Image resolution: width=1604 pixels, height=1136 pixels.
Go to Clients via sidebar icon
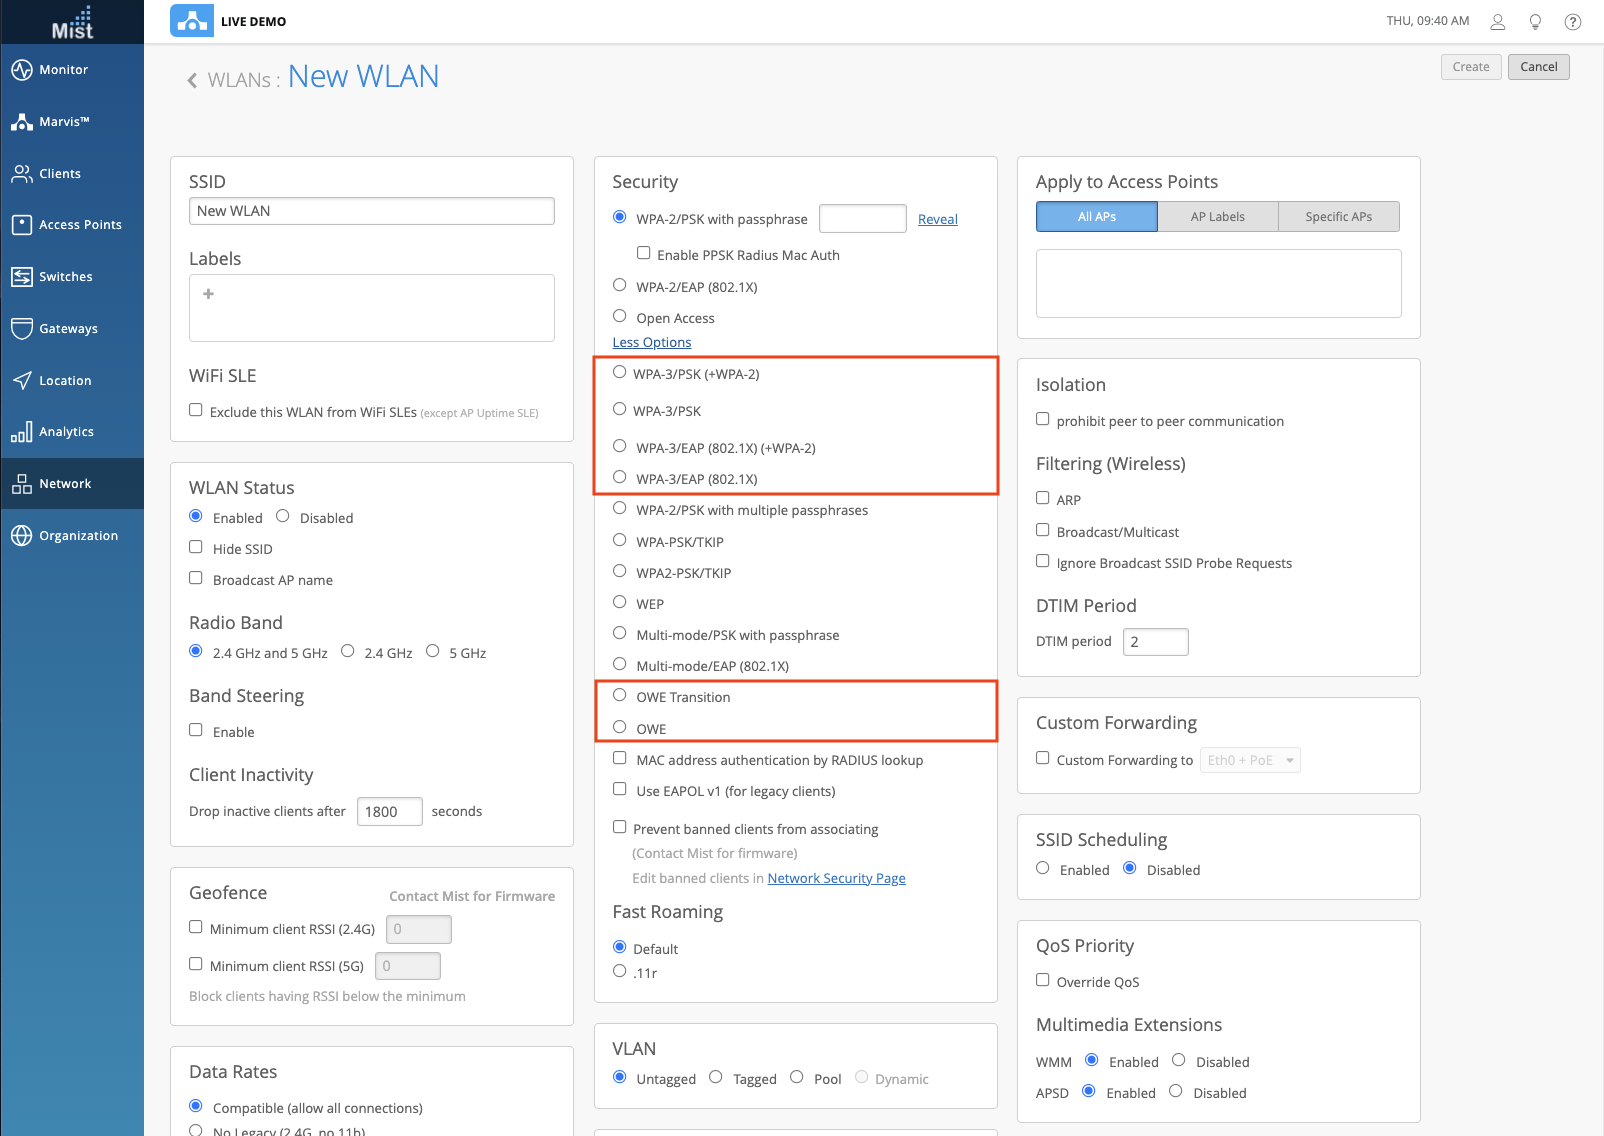[x=22, y=174]
